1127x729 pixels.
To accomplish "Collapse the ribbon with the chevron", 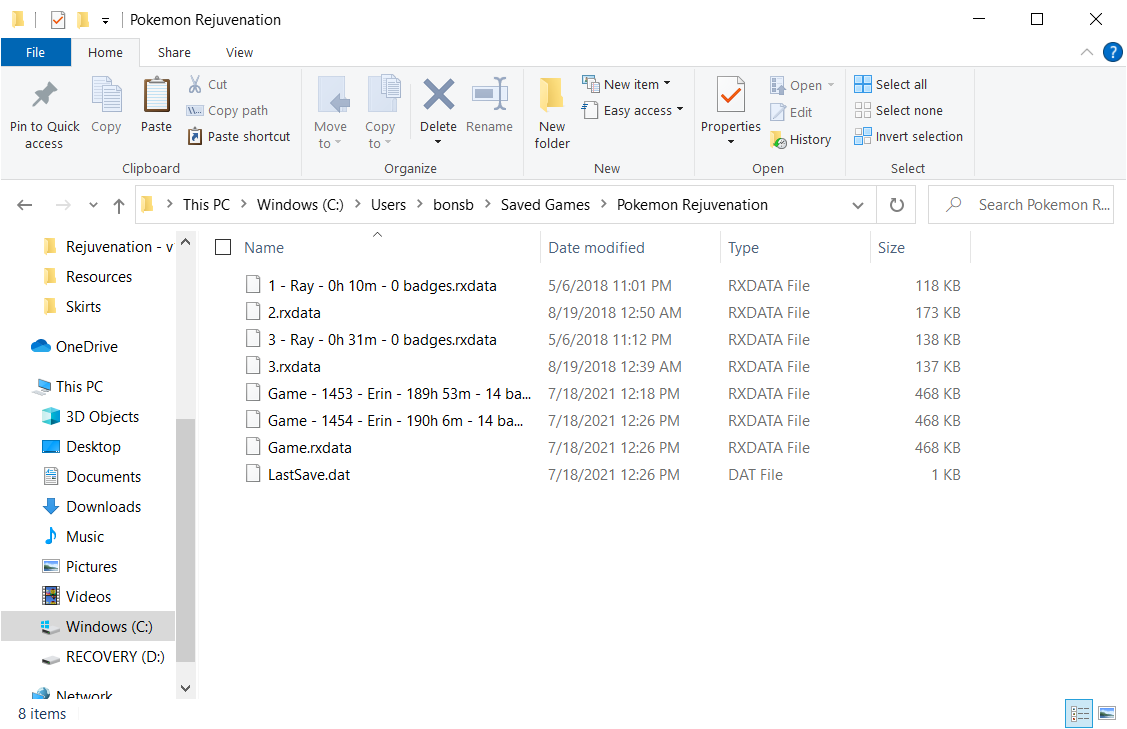I will point(1087,52).
